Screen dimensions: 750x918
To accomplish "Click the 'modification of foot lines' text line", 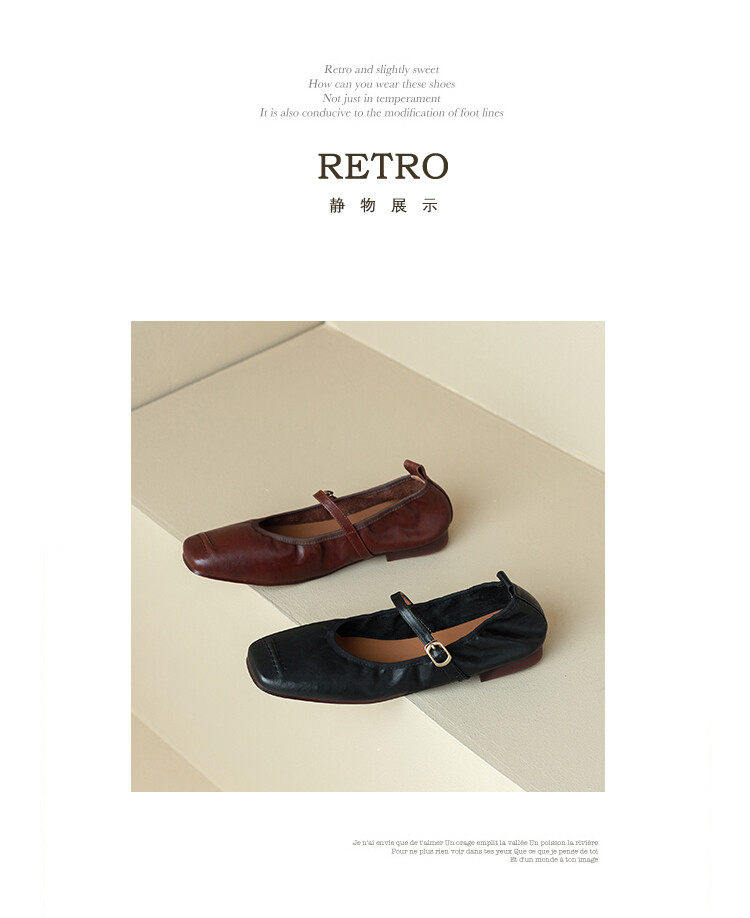I will 382,112.
